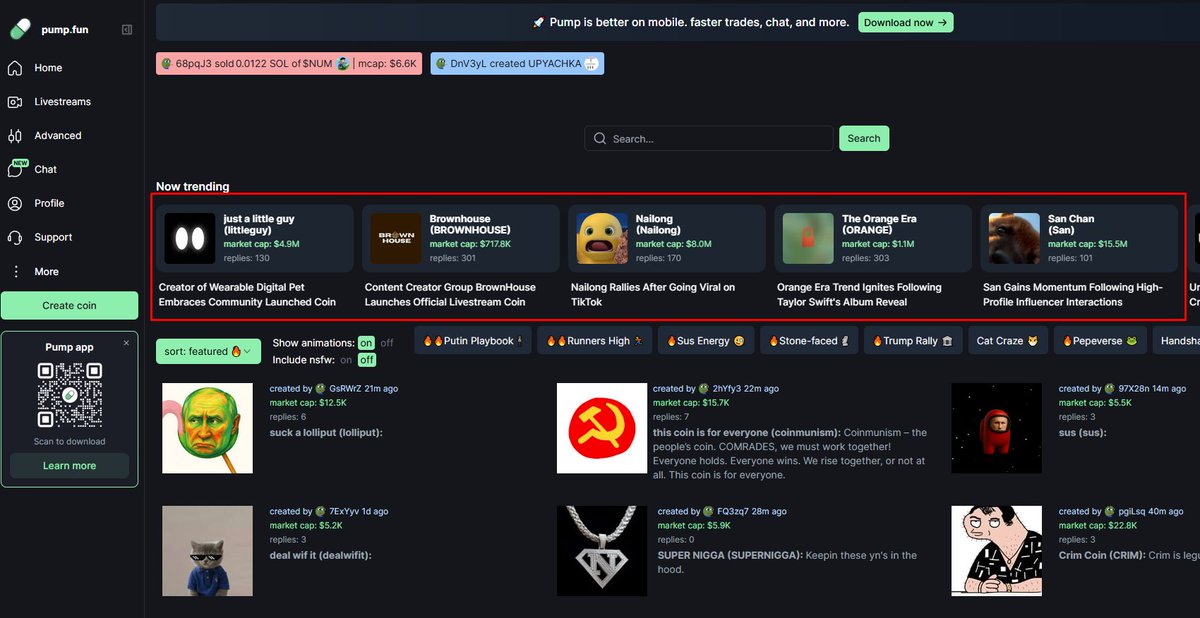Viewport: 1200px width, 618px height.
Task: Click the Home house icon
Action: click(15, 68)
